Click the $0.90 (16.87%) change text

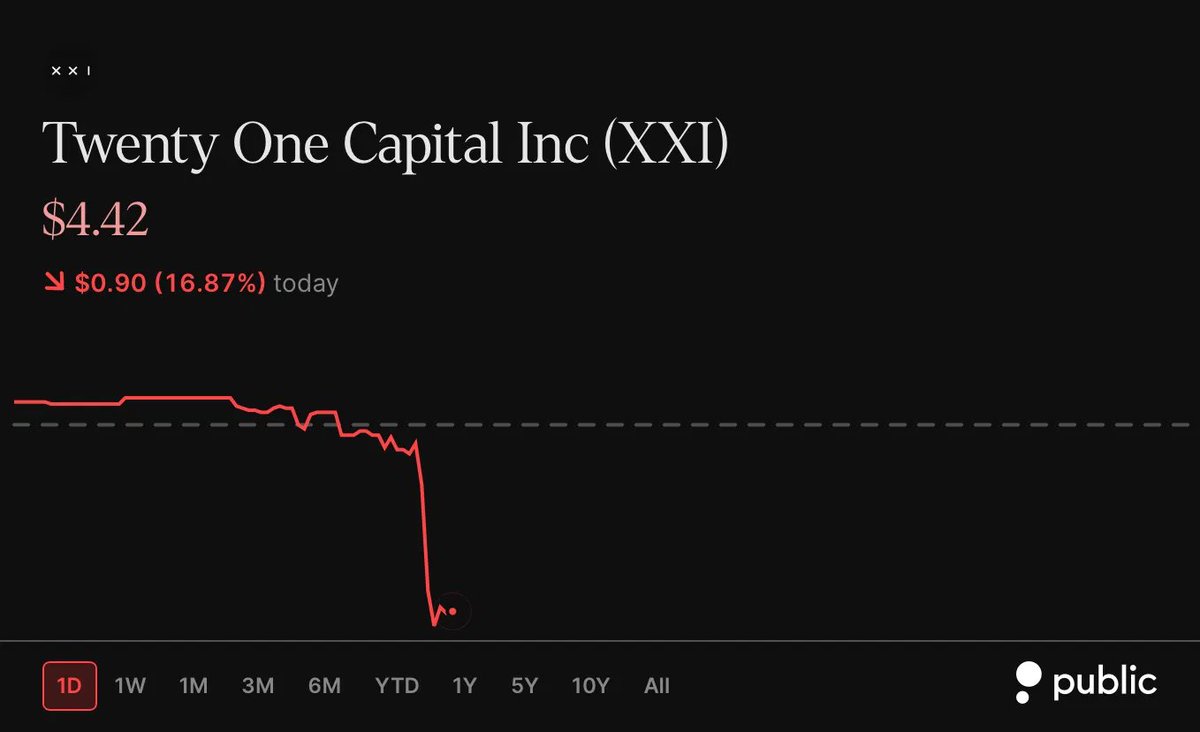pyautogui.click(x=170, y=283)
